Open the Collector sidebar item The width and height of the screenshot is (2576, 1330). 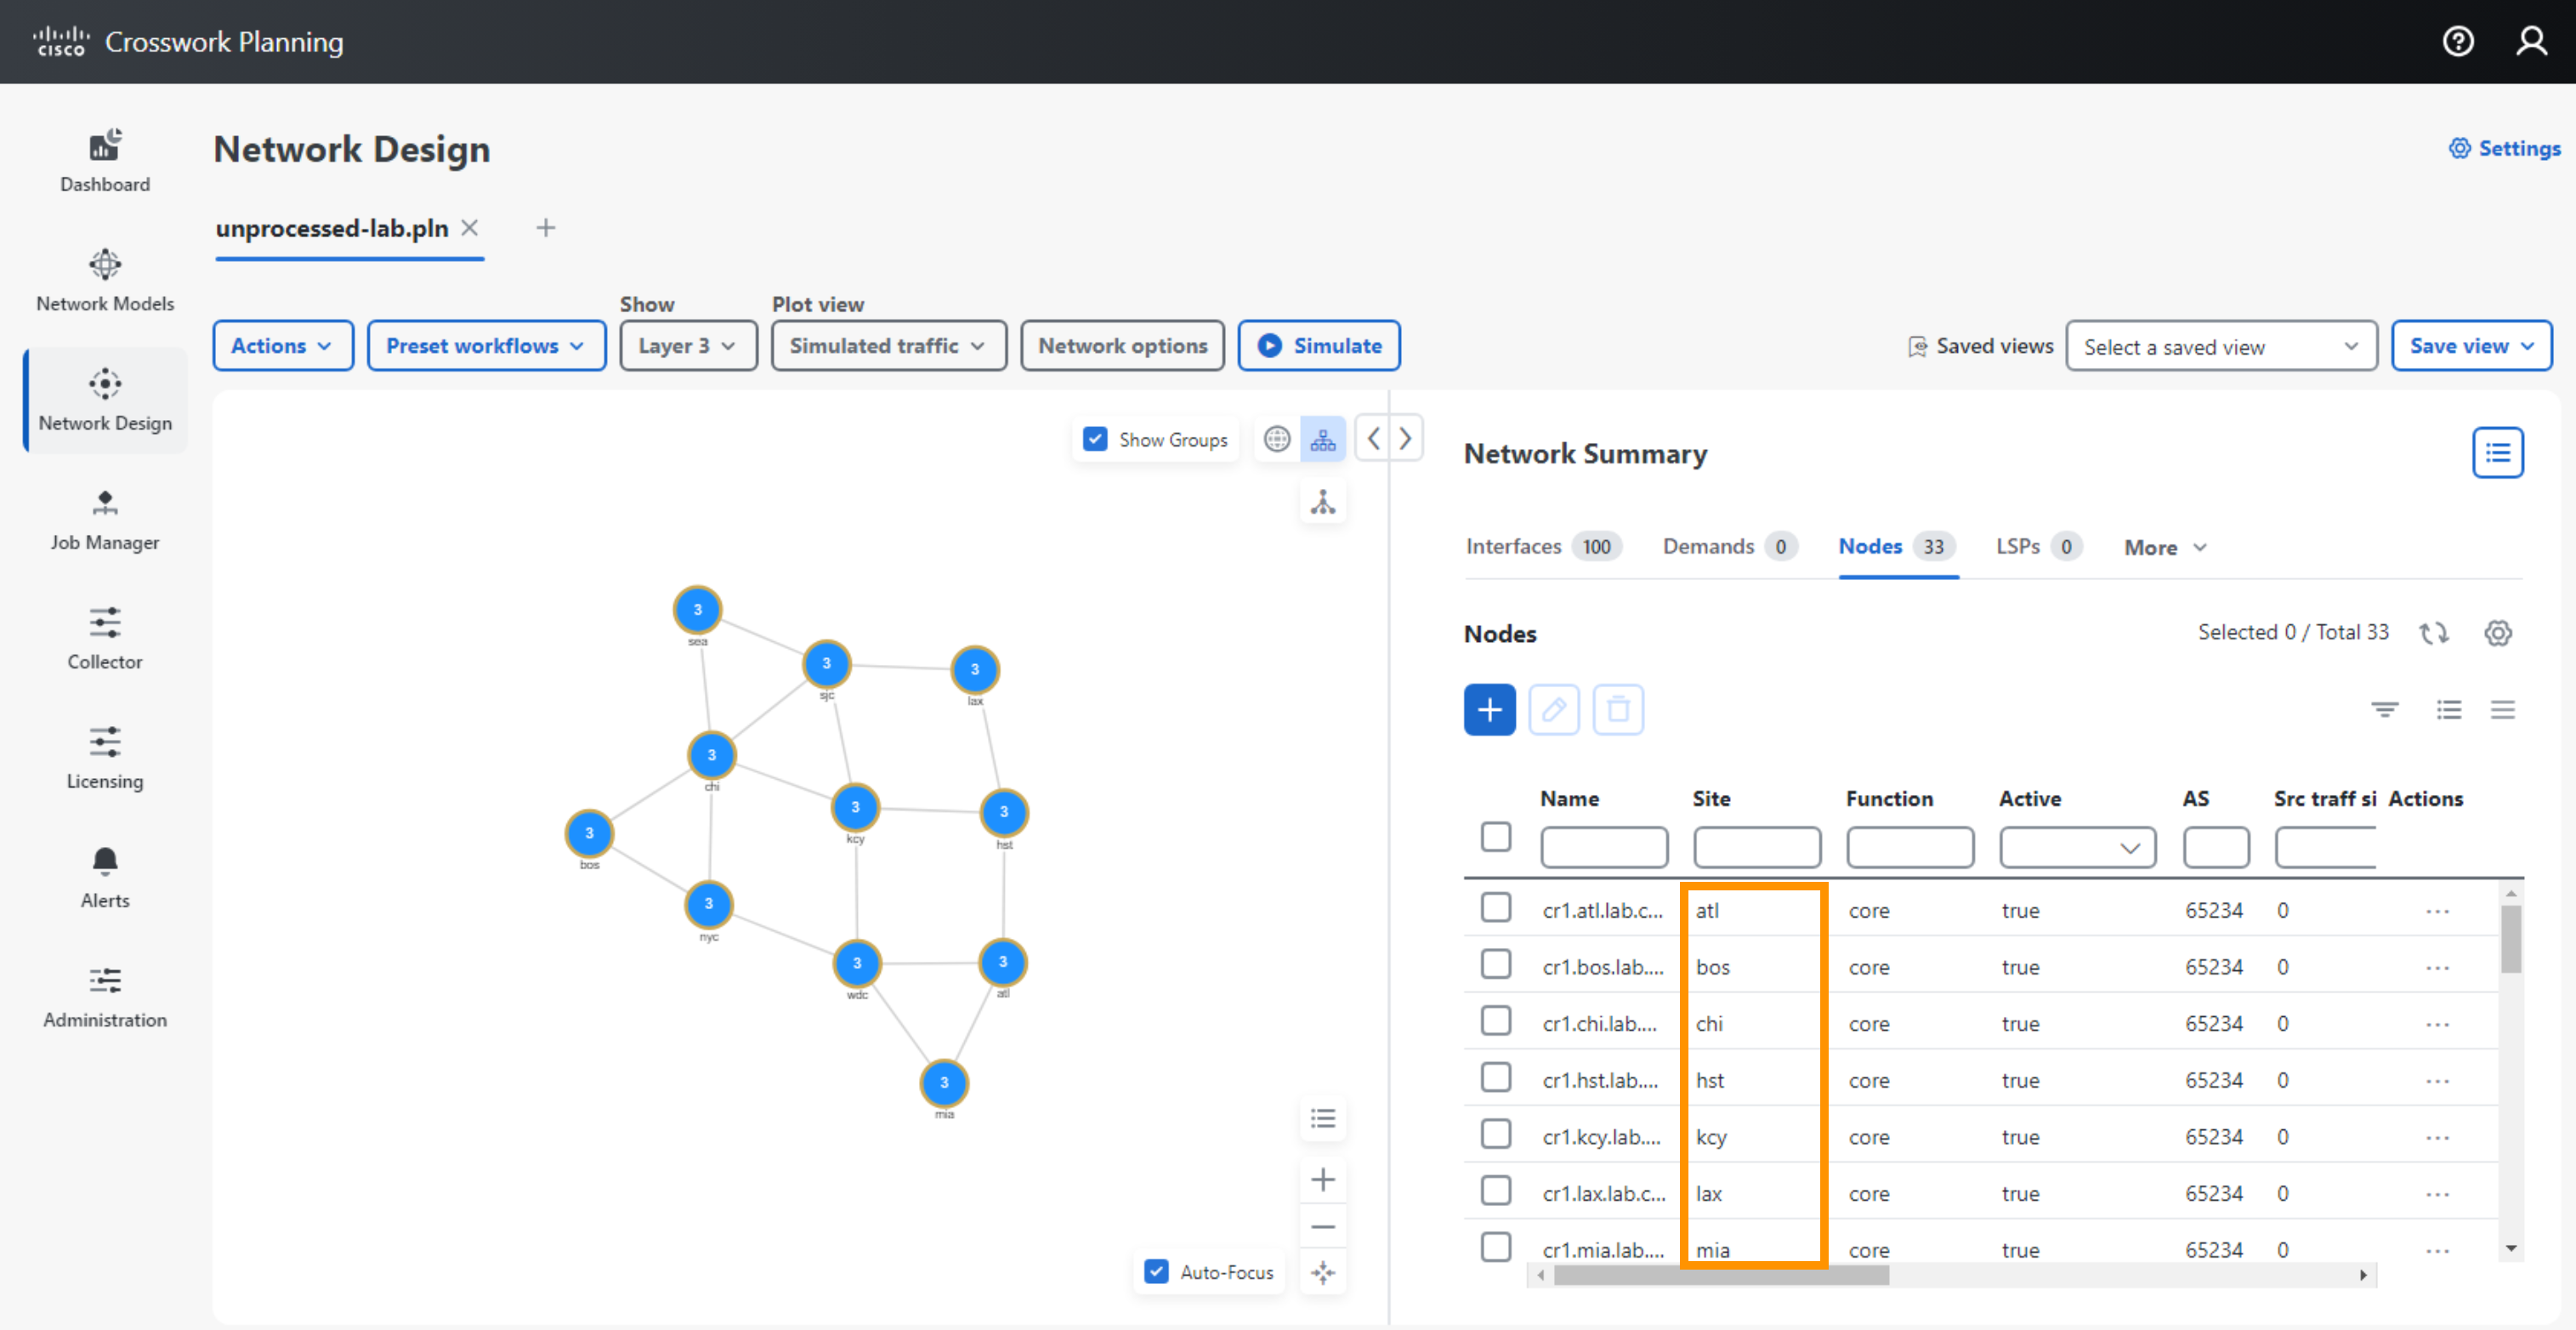(105, 638)
